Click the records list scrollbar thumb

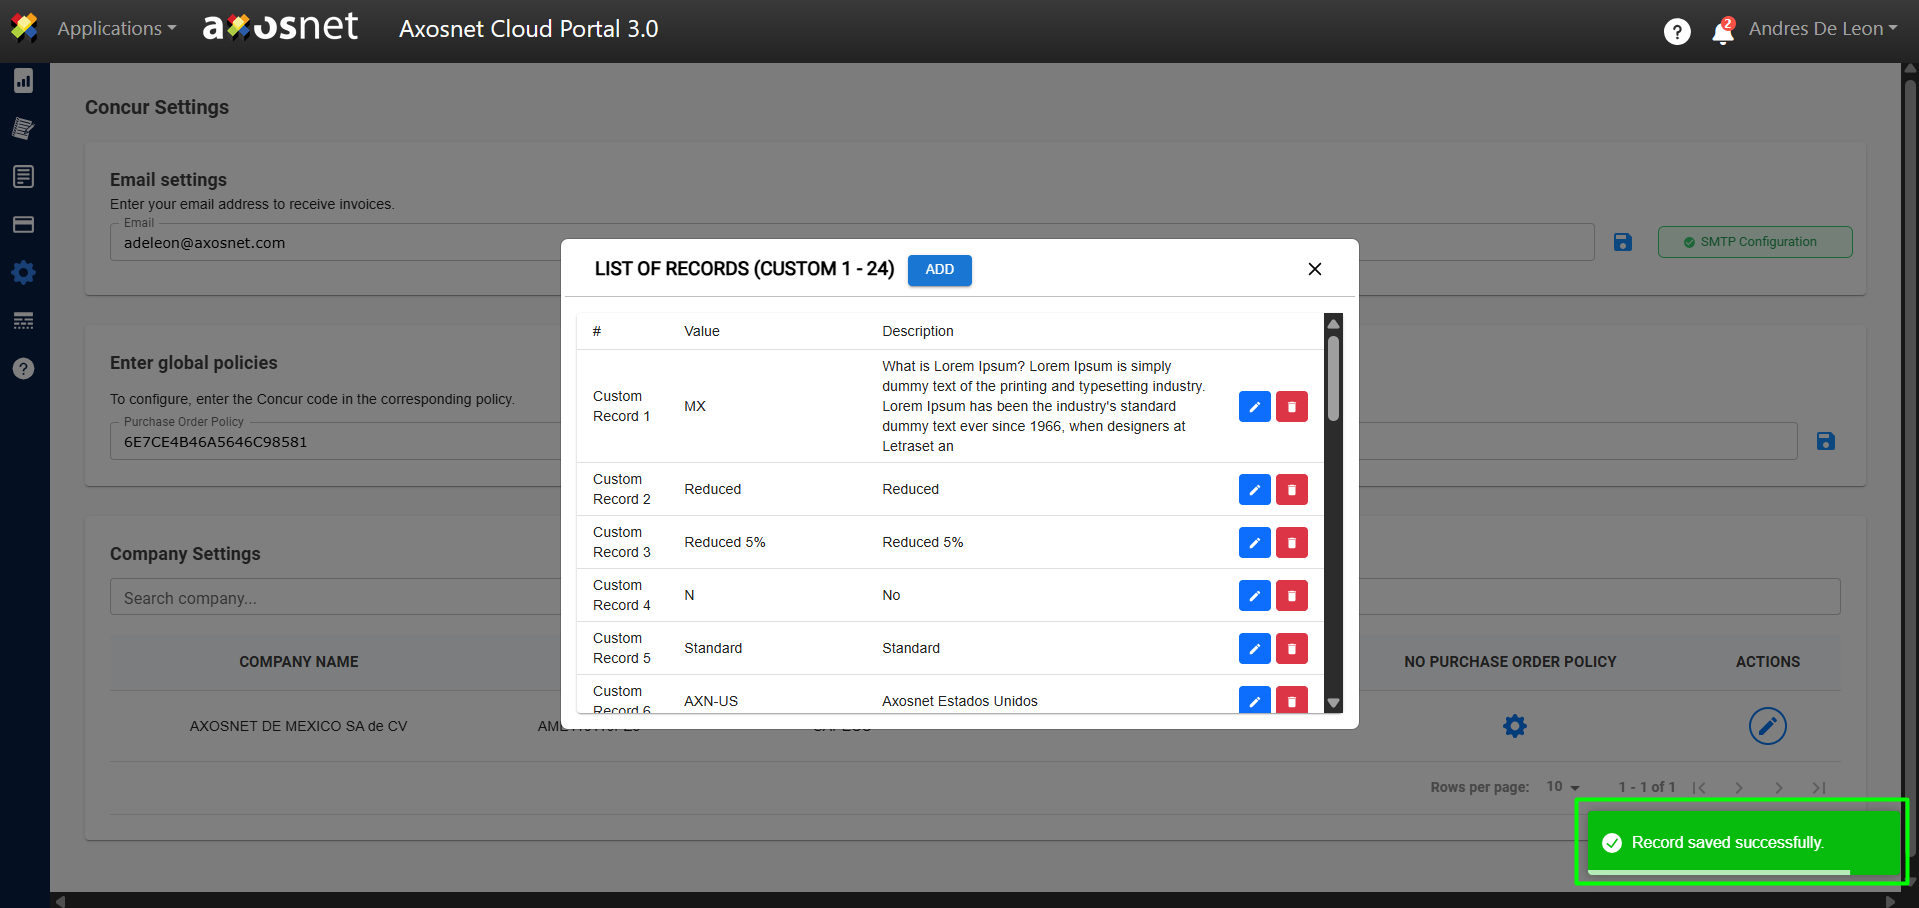point(1333,378)
